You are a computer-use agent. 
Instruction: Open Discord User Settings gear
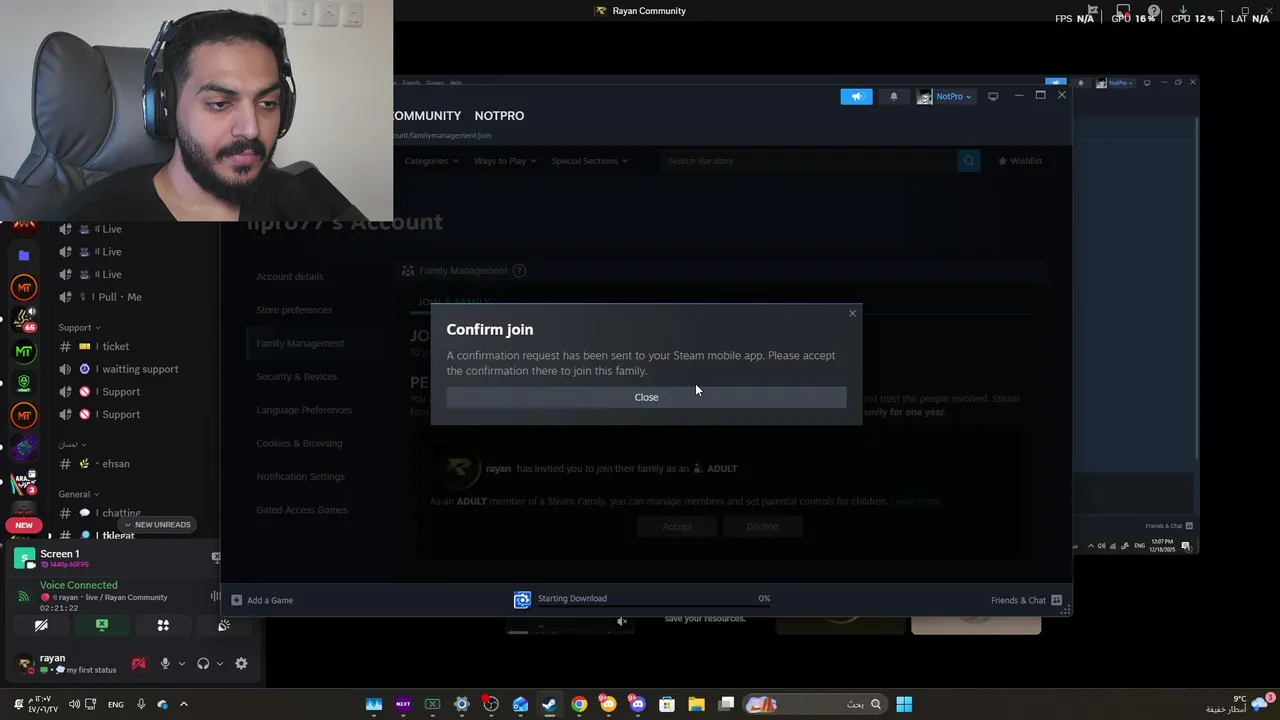[241, 663]
